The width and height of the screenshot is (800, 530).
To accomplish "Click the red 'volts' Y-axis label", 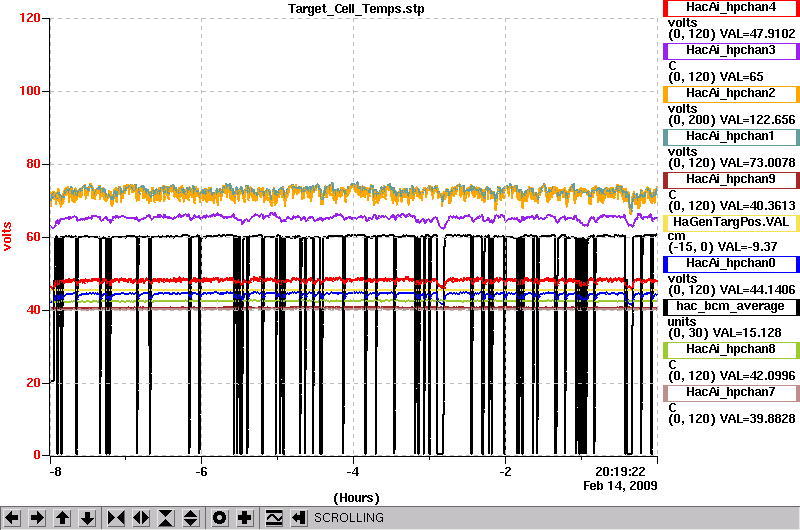I will tap(7, 236).
